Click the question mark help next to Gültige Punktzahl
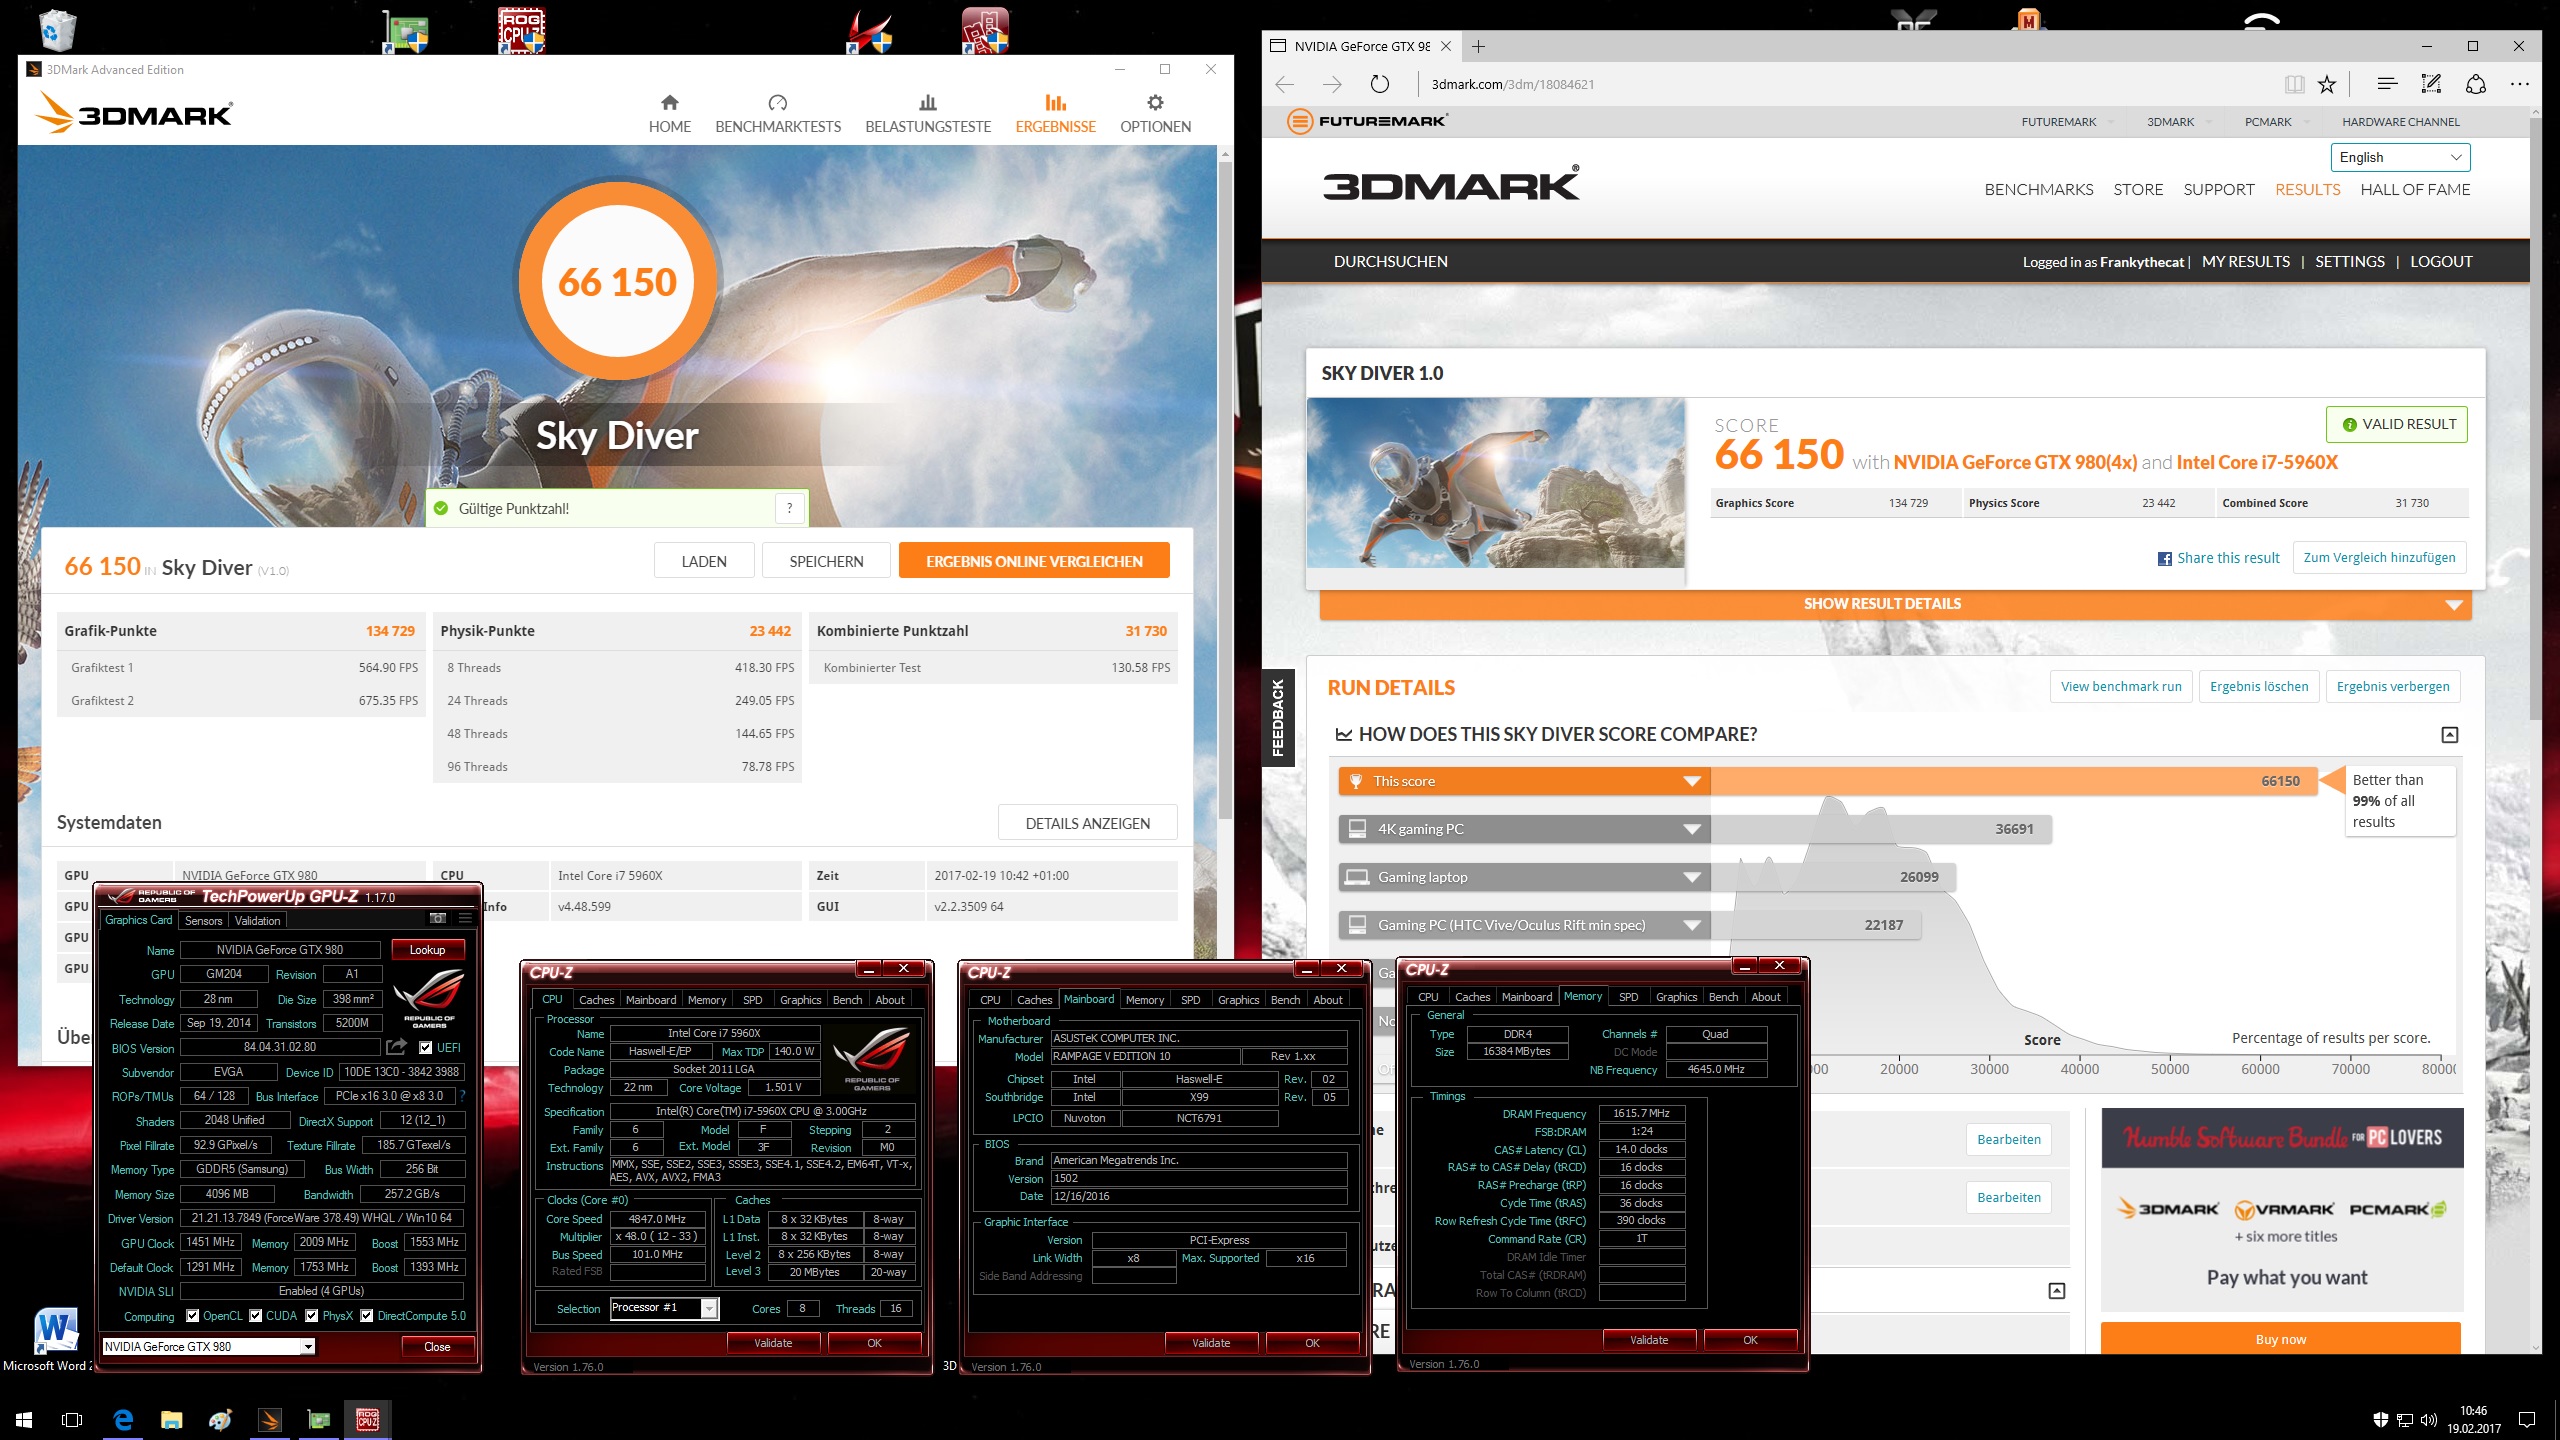The height and width of the screenshot is (1440, 2560). pos(790,508)
